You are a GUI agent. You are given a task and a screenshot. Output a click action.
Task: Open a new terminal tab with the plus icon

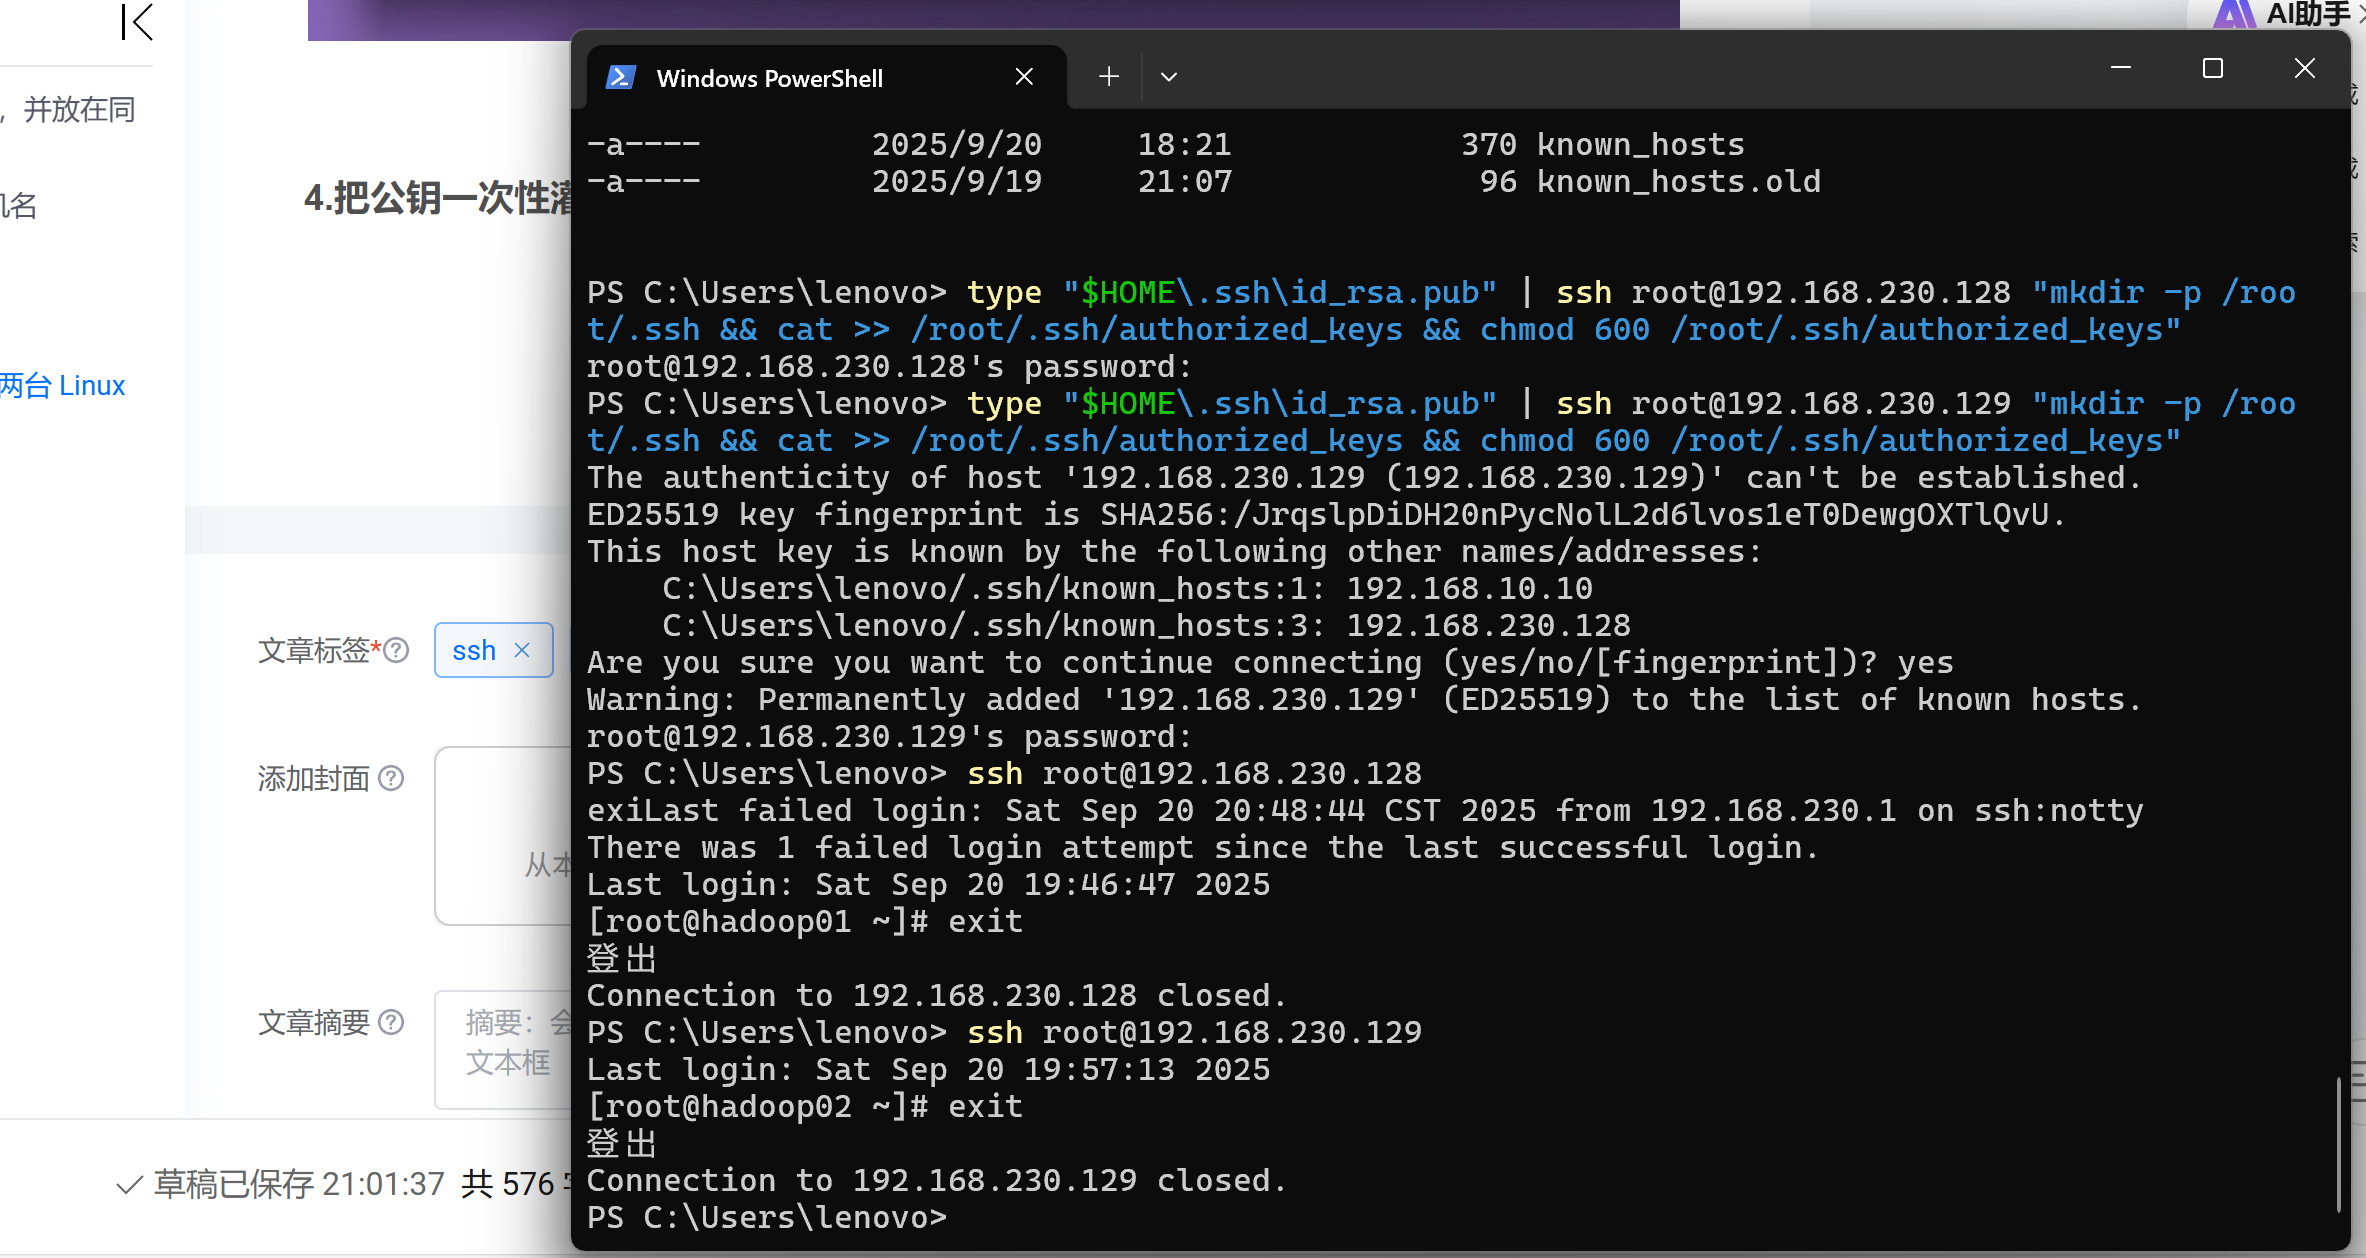(1108, 76)
